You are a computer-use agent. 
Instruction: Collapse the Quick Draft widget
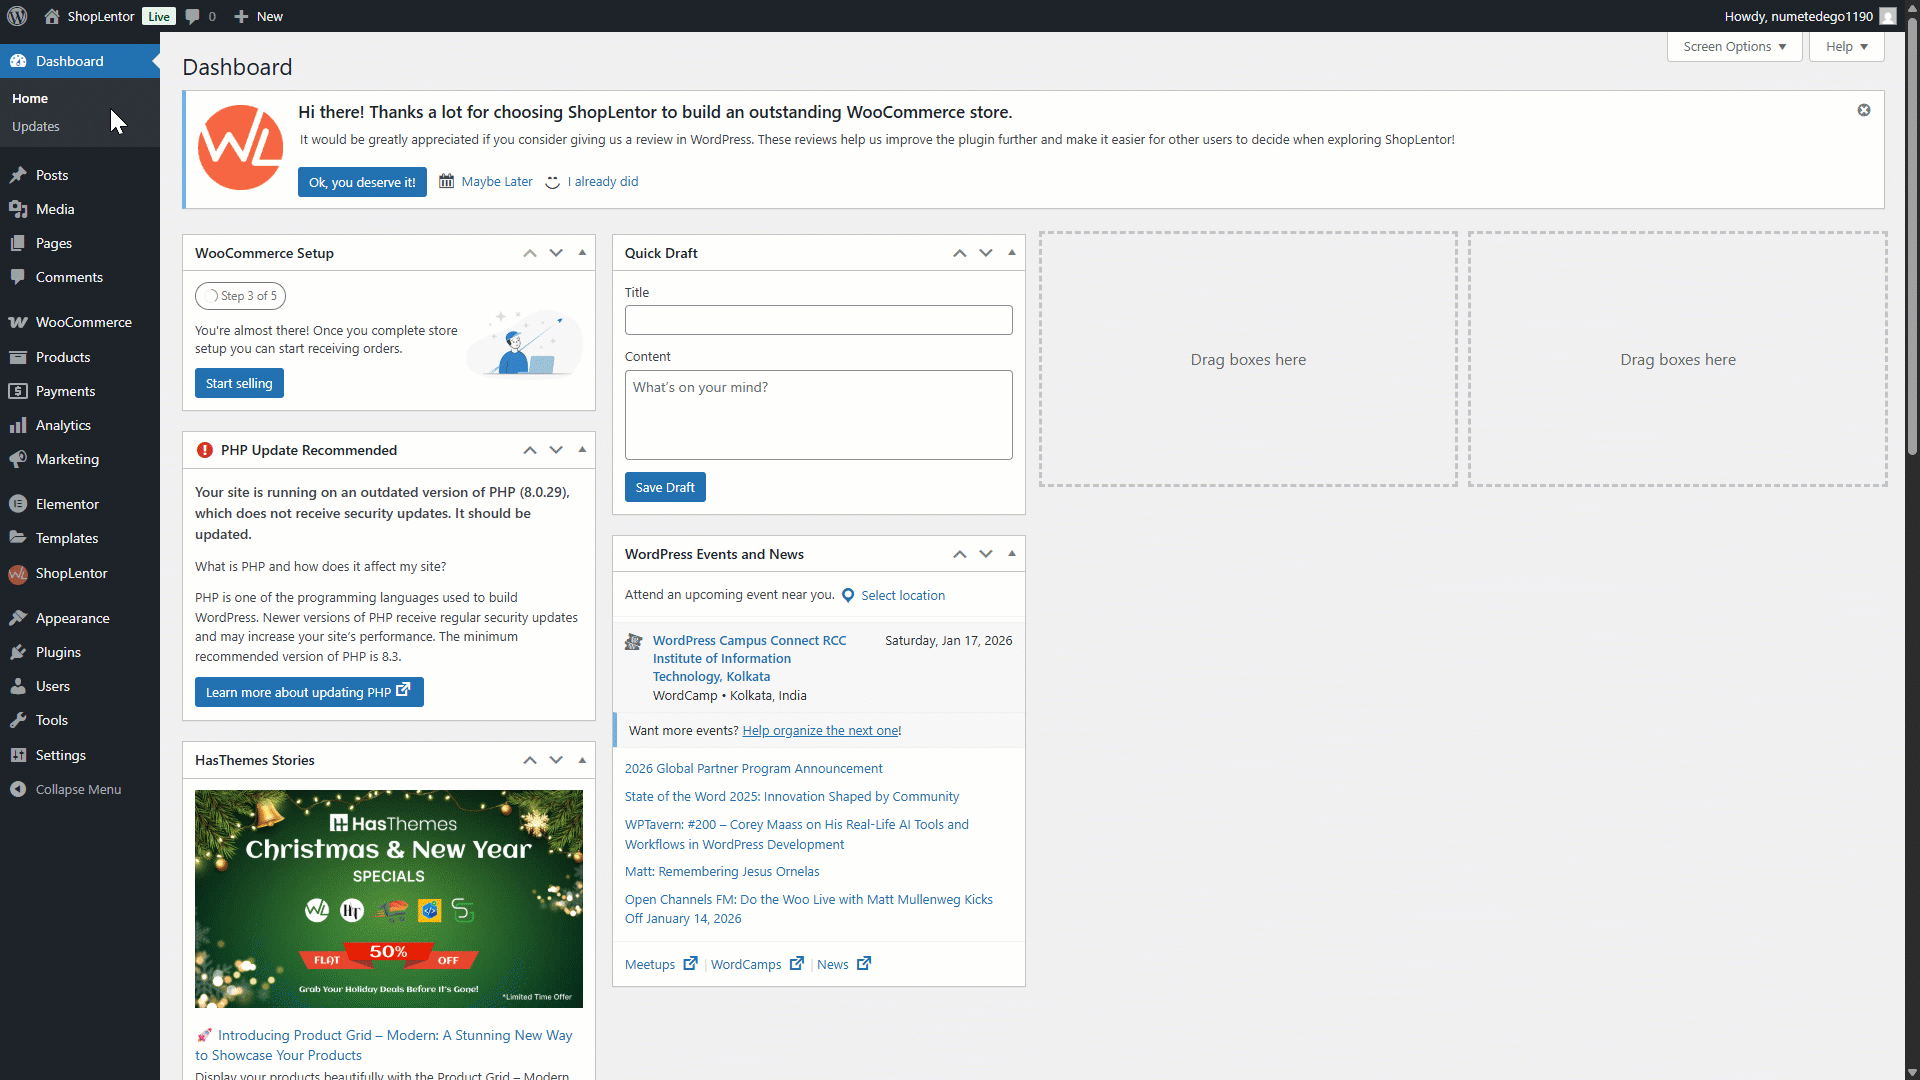1011,253
